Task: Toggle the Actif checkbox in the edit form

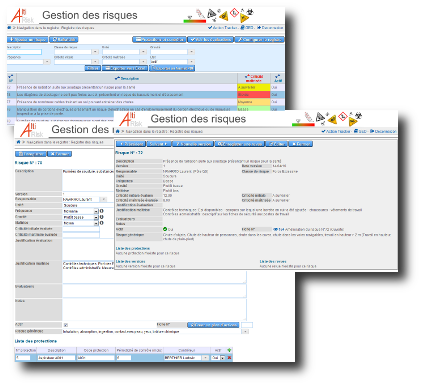Action: tap(66, 325)
